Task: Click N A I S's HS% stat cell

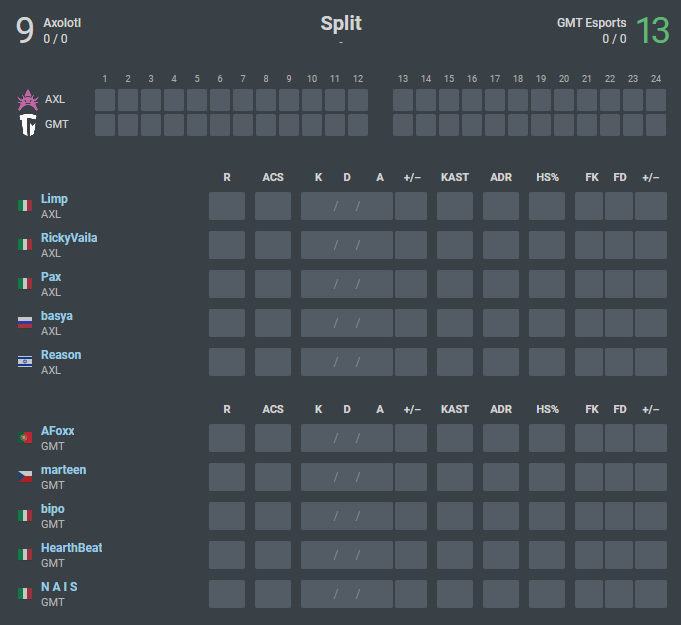Action: 547,594
